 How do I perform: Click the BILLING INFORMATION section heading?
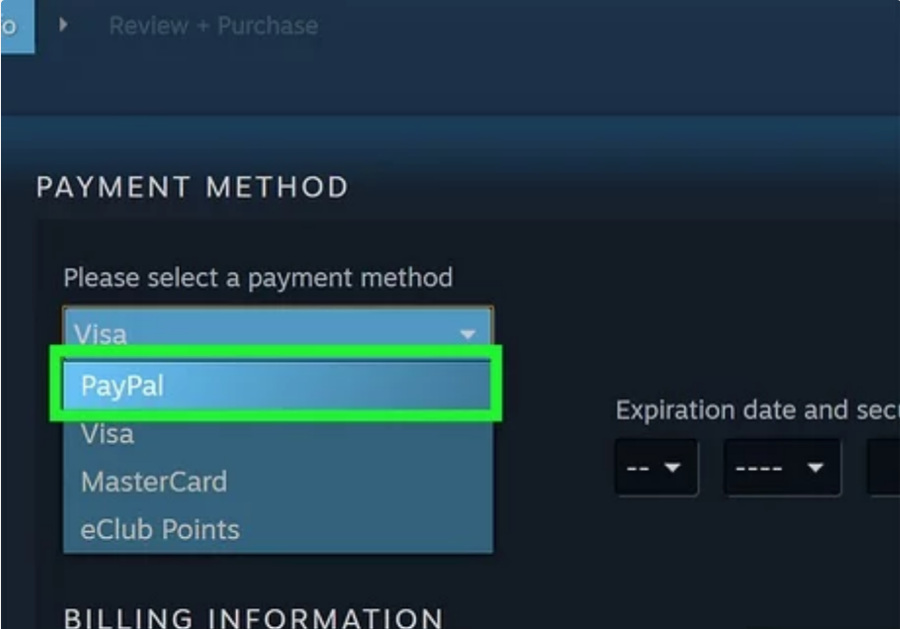[x=254, y=618]
